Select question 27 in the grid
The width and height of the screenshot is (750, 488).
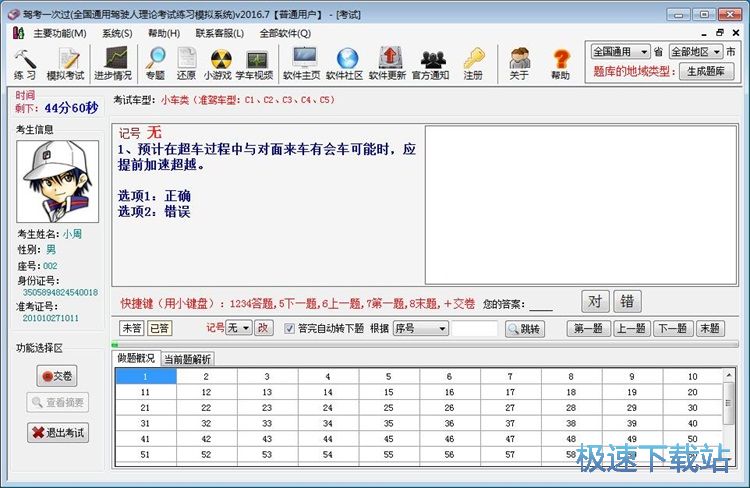click(510, 408)
